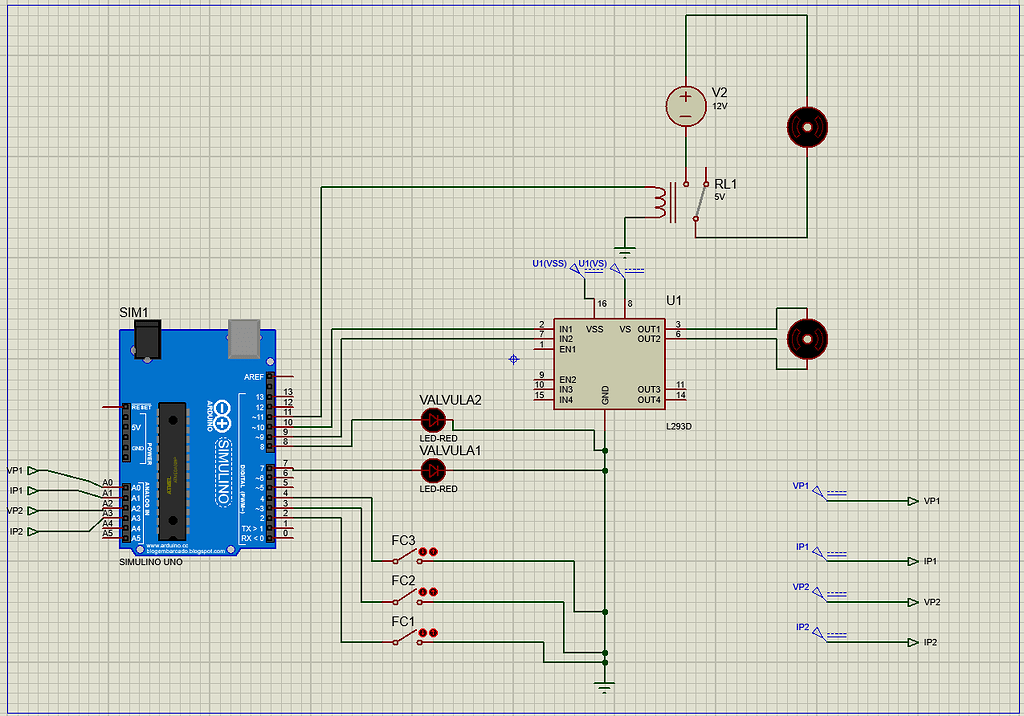
Task: Click the VP1 output terminal on the right
Action: [x=912, y=501]
